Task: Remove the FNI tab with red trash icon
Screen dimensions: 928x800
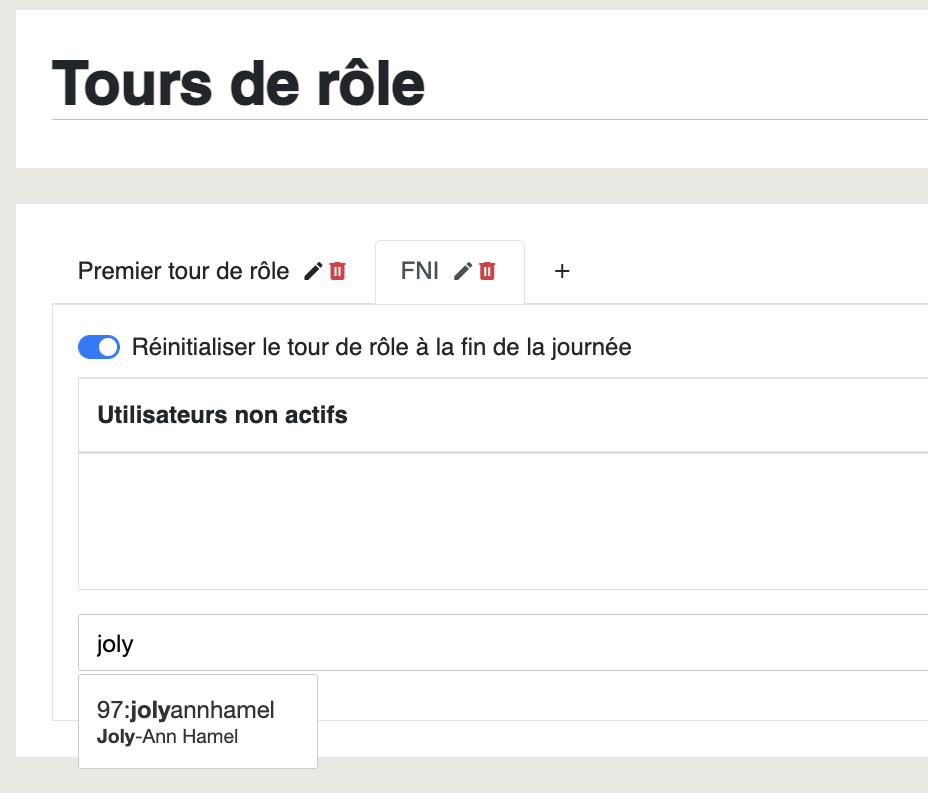Action: 487,271
